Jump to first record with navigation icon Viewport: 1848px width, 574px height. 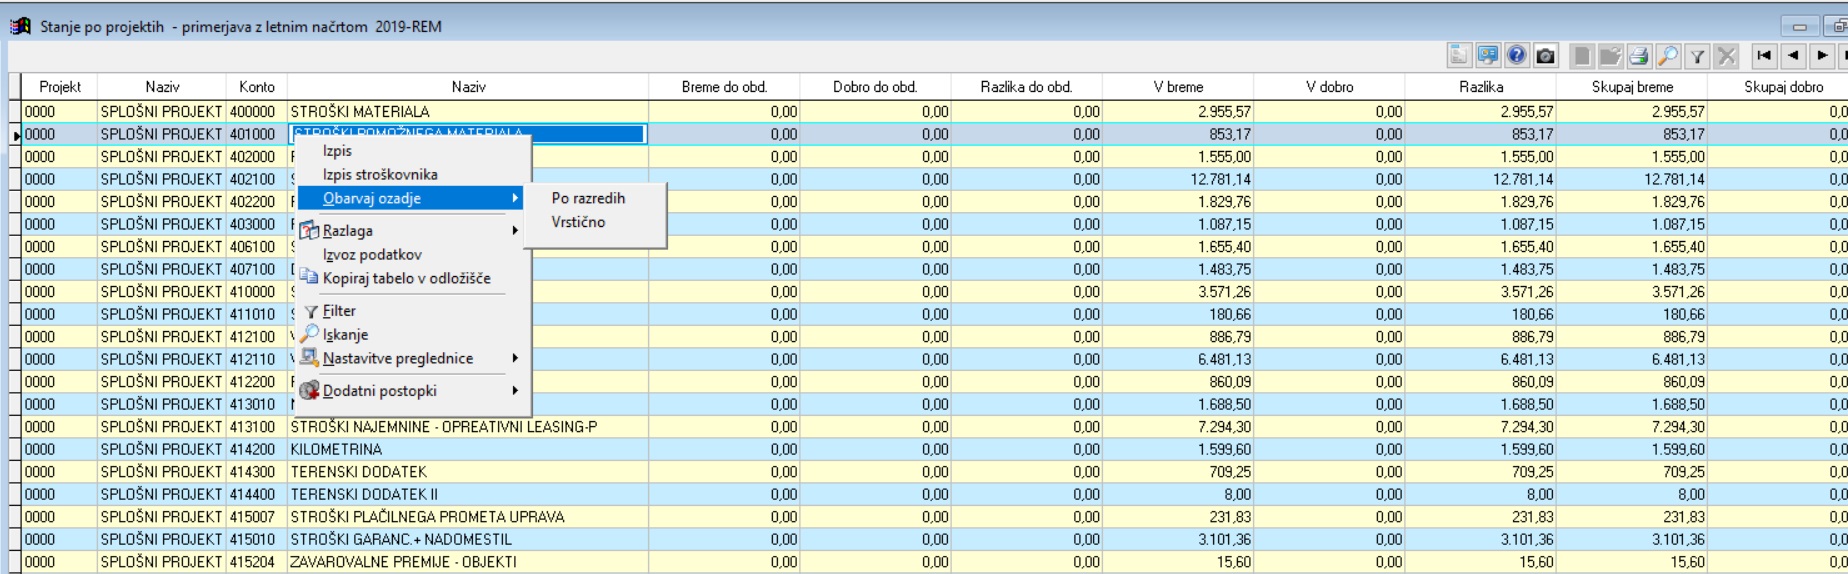click(1764, 56)
